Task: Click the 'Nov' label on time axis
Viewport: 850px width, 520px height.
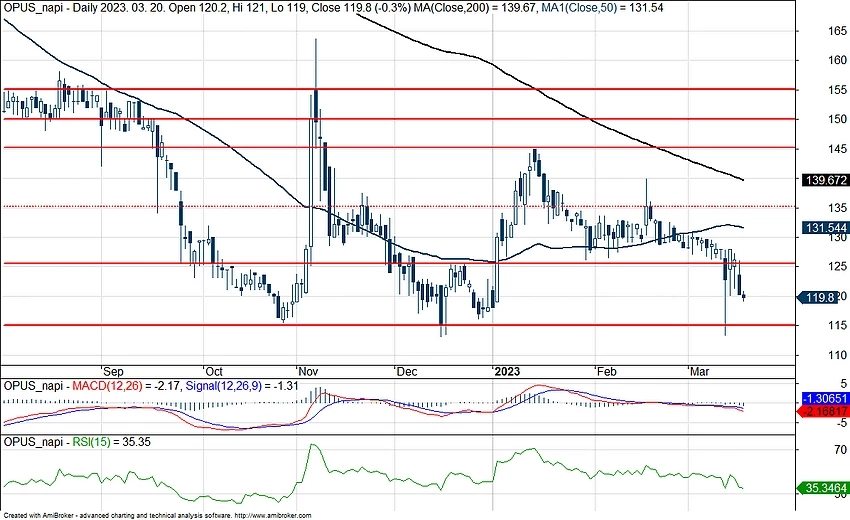Action: [x=309, y=368]
